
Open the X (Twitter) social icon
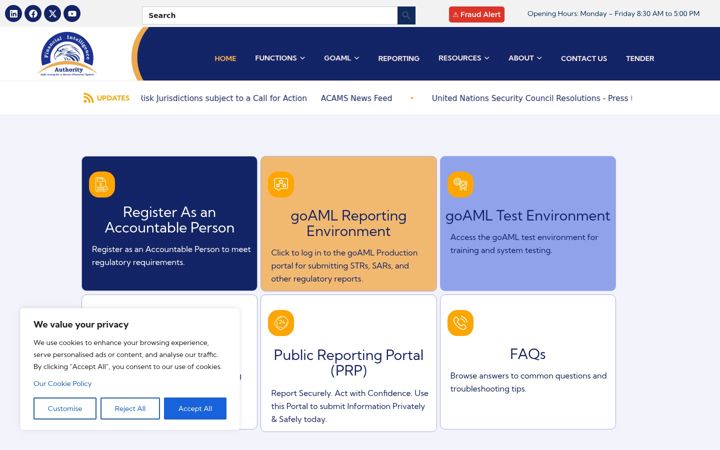point(52,14)
